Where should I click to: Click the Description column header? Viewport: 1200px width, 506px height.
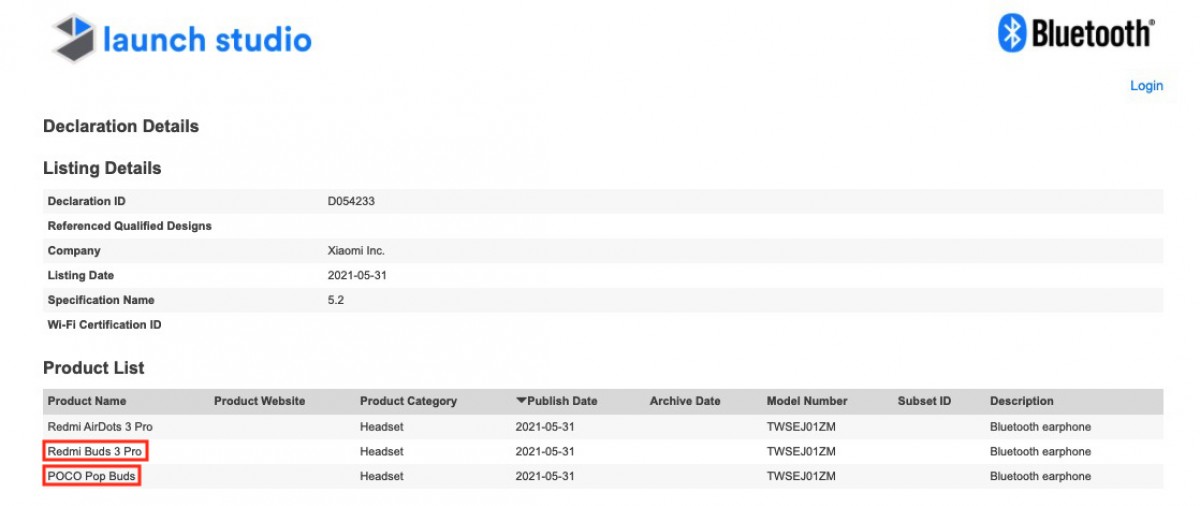(x=1022, y=401)
